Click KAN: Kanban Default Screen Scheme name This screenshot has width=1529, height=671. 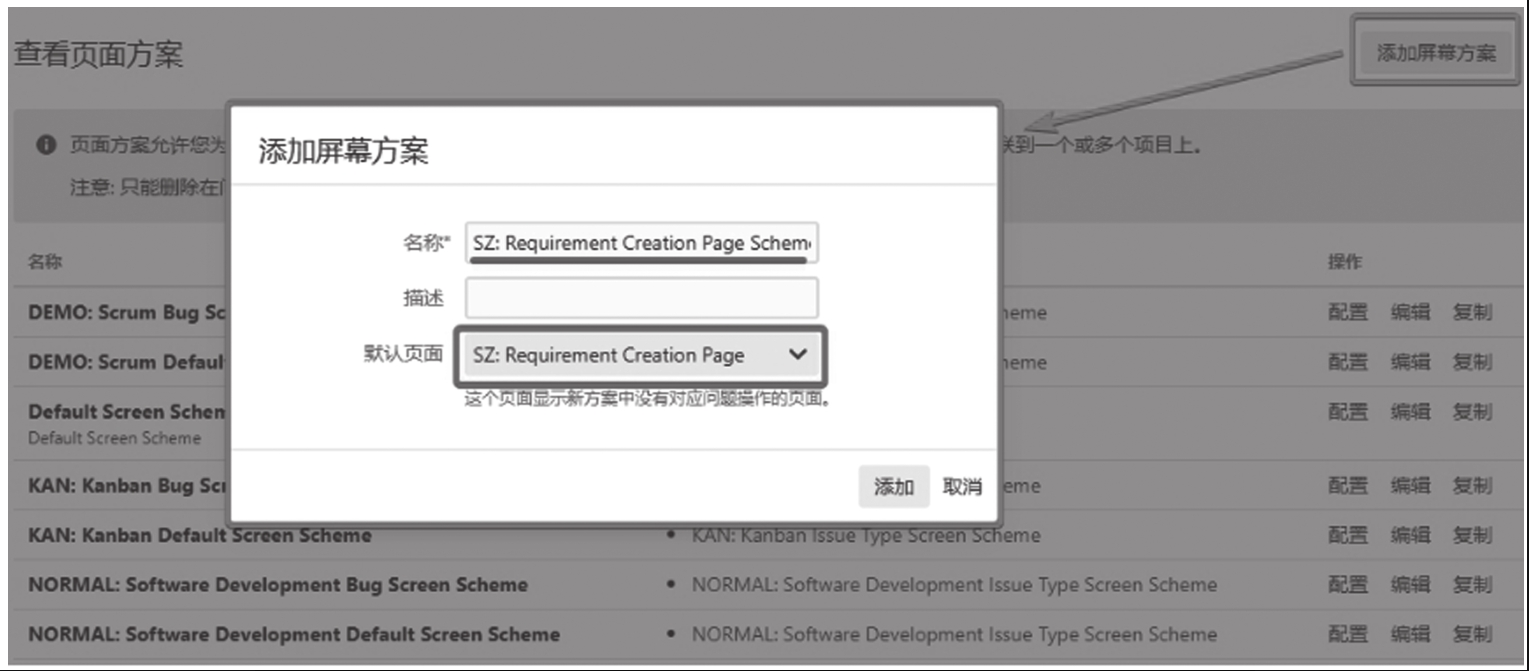point(200,535)
